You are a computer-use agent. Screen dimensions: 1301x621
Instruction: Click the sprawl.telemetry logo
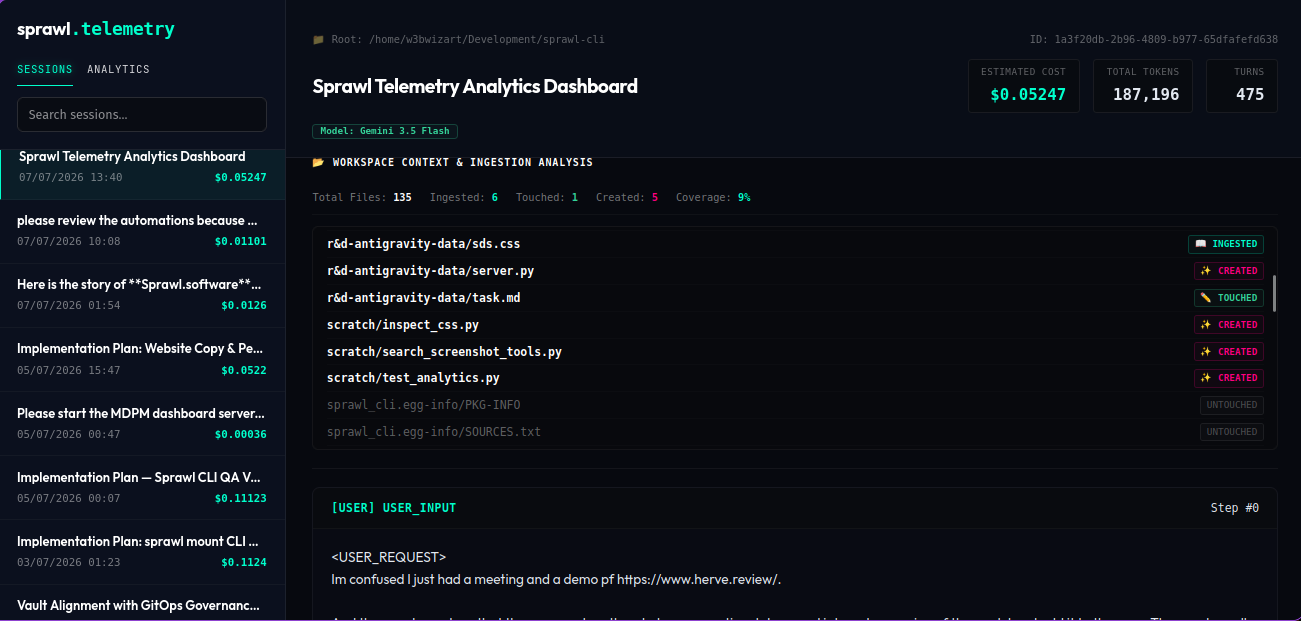pos(96,29)
